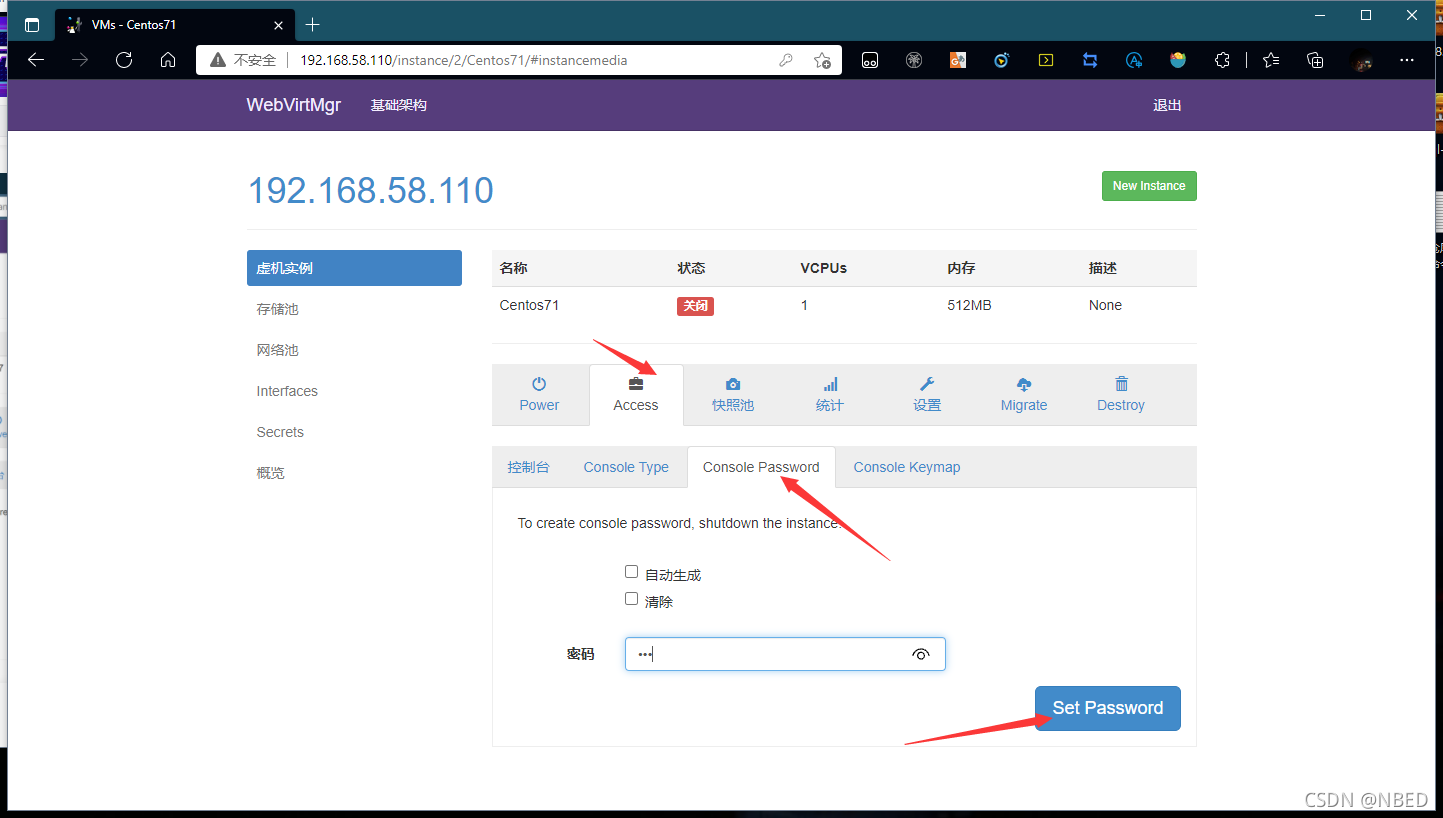The image size is (1443, 818).
Task: Switch to the 统计 statistics tab
Action: click(830, 395)
